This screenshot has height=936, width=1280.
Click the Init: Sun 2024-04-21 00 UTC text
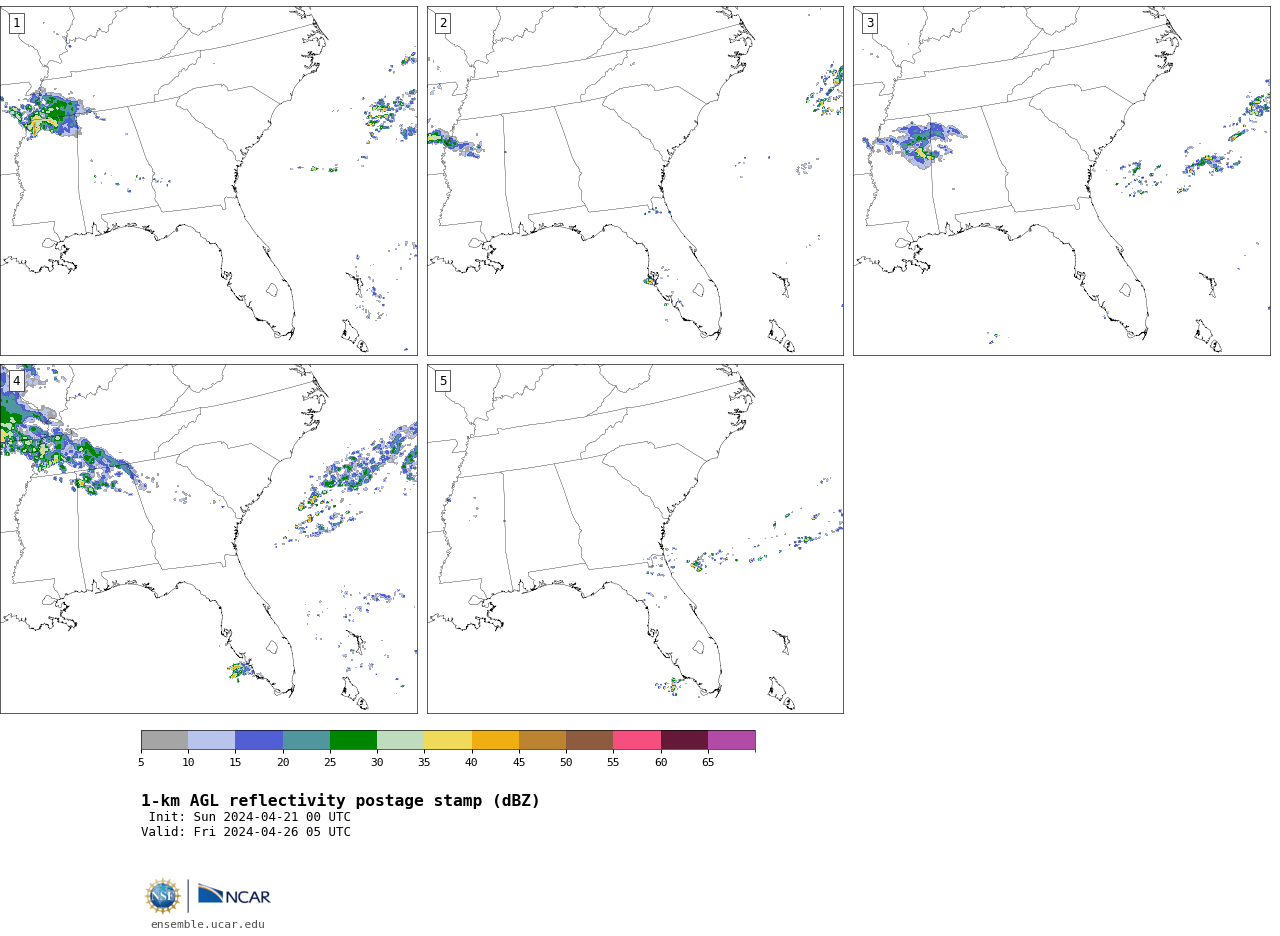click(250, 817)
